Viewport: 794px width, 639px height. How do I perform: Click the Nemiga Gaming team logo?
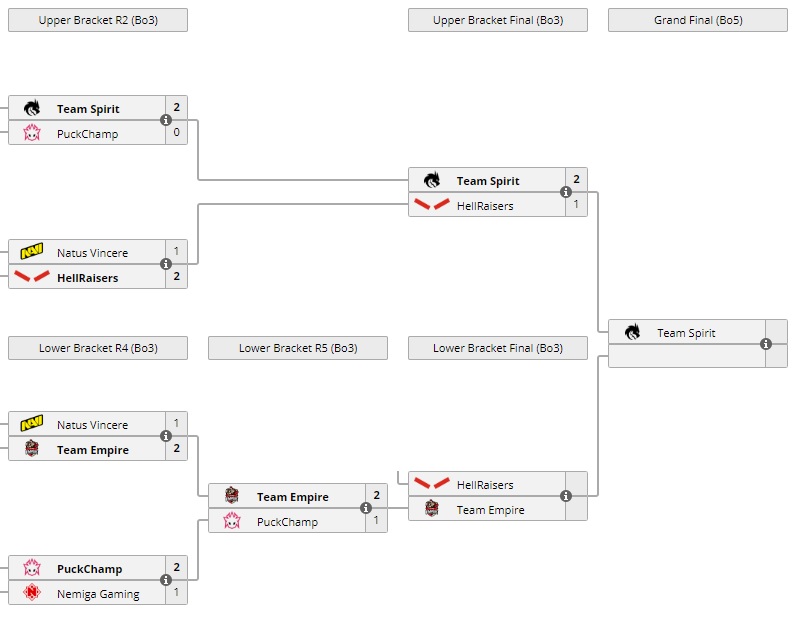coord(32,593)
